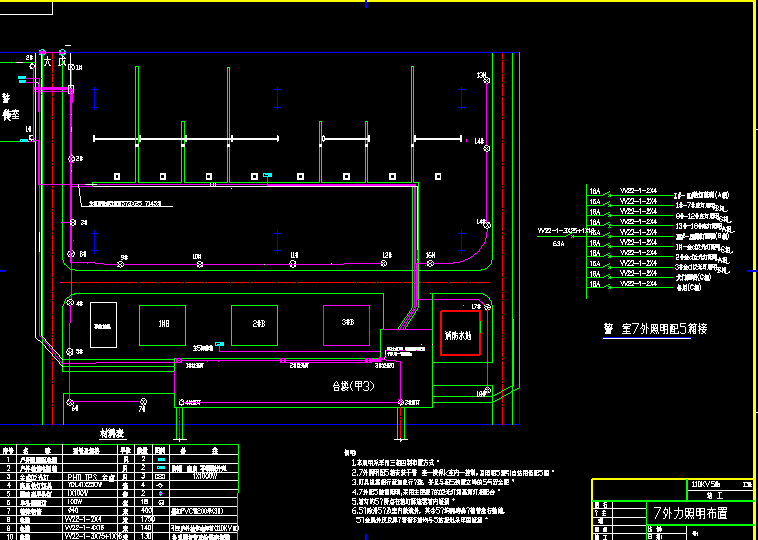Click cyan legend symbol in table row 1
This screenshot has height=540, width=758.
tap(161, 460)
